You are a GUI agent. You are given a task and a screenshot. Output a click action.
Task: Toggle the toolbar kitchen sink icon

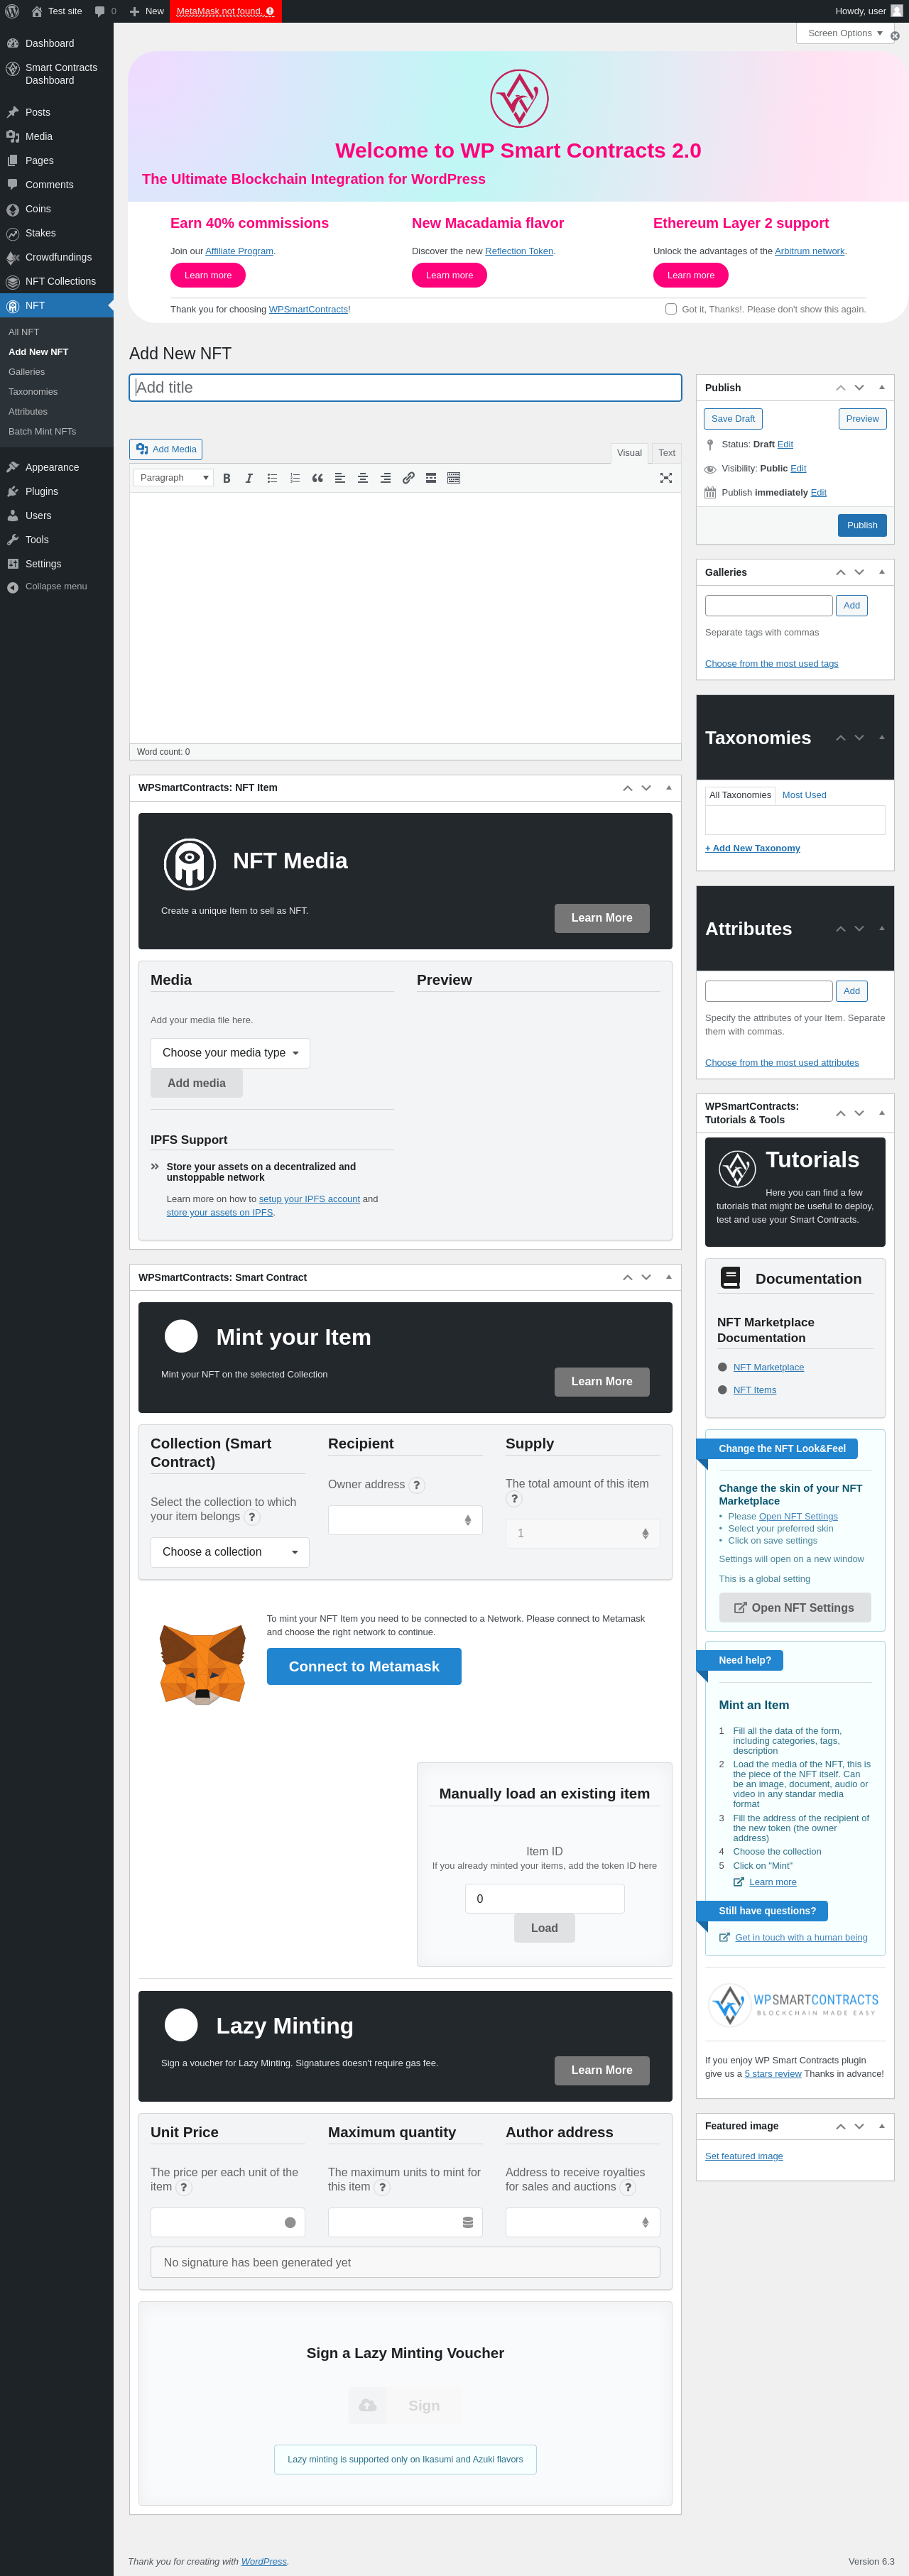tap(454, 478)
